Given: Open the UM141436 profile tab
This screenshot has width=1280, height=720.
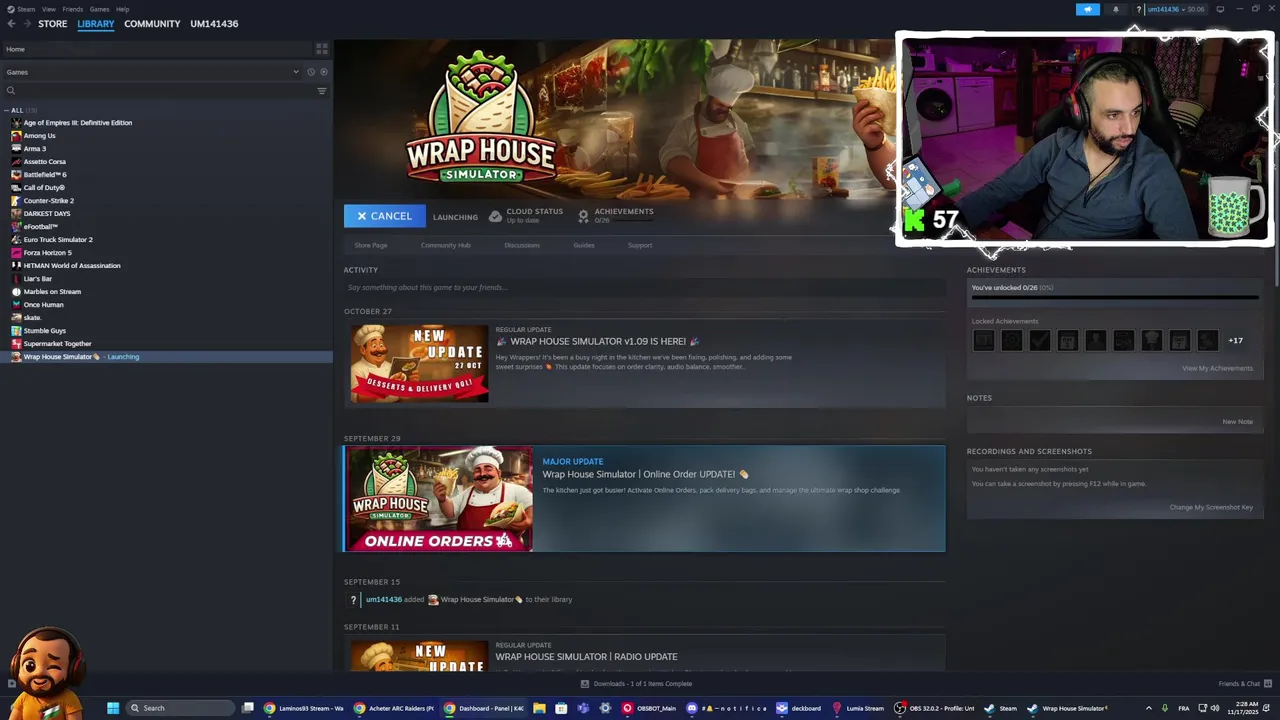Looking at the screenshot, I should click(x=214, y=24).
